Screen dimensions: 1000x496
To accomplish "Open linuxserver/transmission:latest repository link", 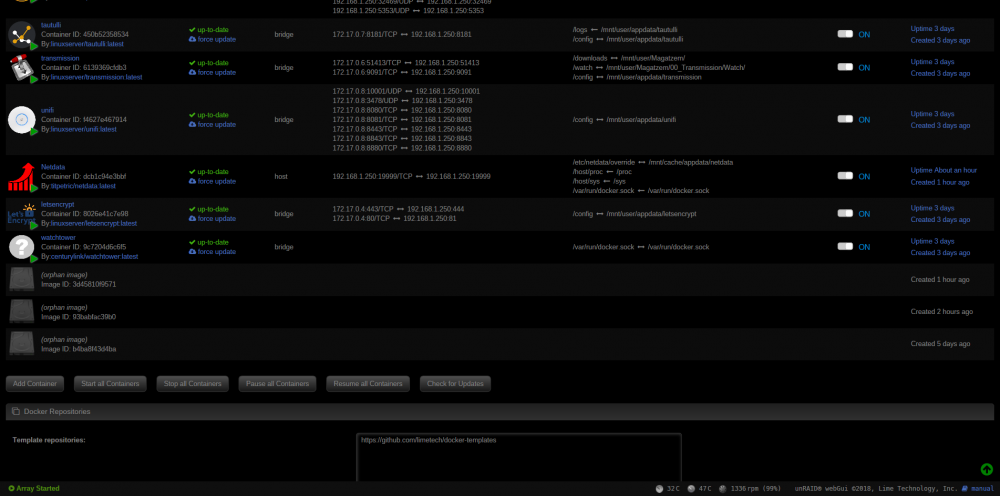I will (x=96, y=77).
